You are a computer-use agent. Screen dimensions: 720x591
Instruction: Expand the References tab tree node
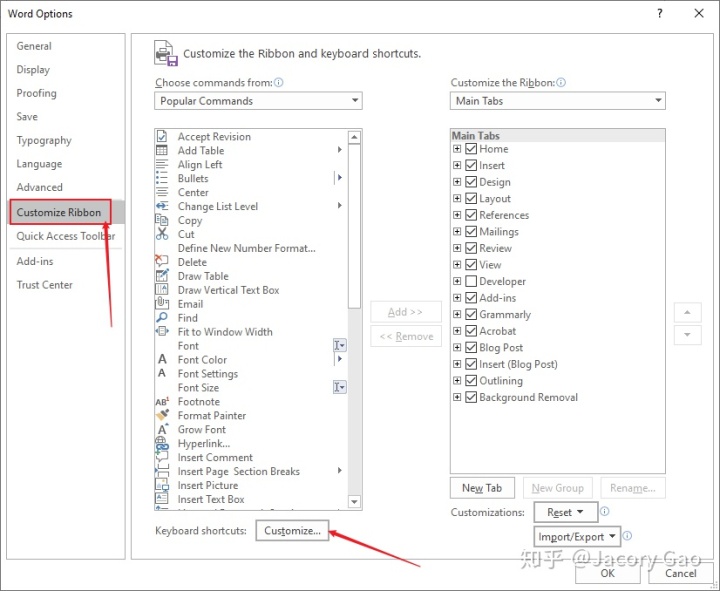(457, 215)
